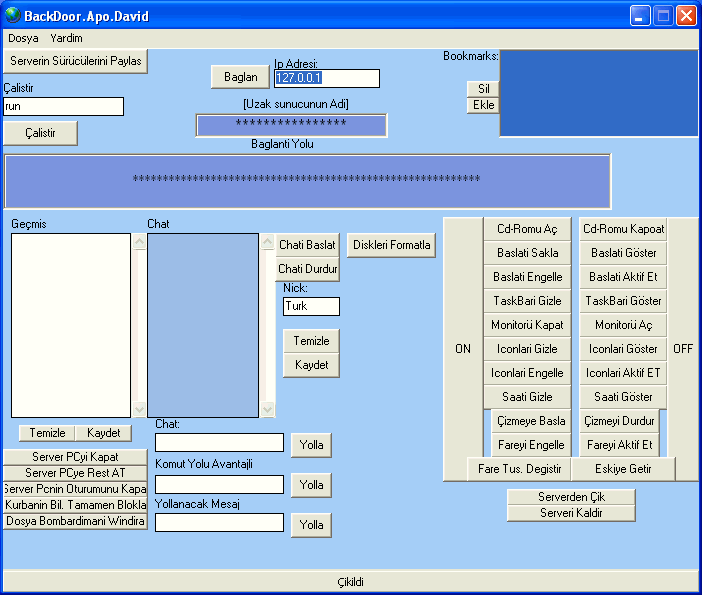The height and width of the screenshot is (595, 702).
Task: Click into the Ip Adresi field
Action: pos(326,78)
